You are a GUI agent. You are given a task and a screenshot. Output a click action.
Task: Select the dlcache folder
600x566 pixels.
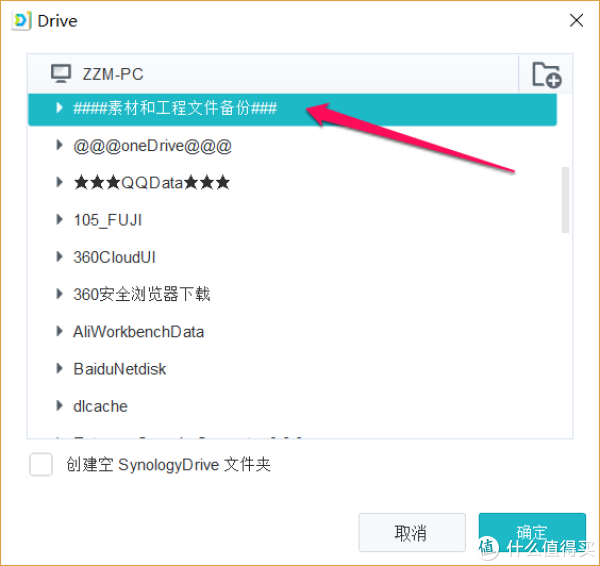100,406
